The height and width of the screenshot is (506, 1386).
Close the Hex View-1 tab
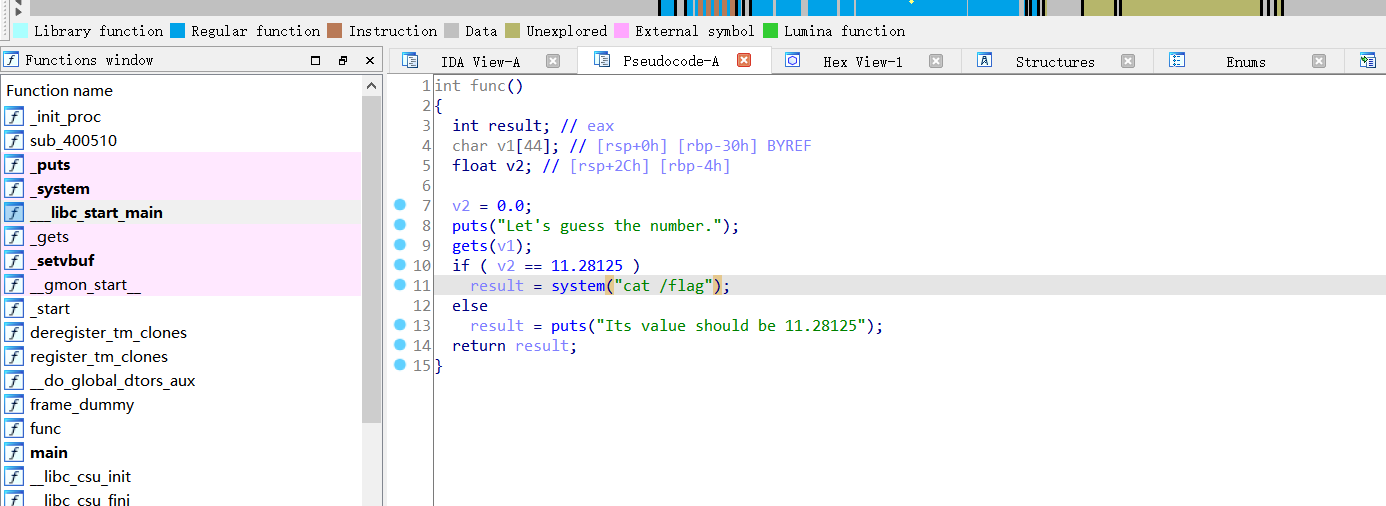click(x=936, y=61)
